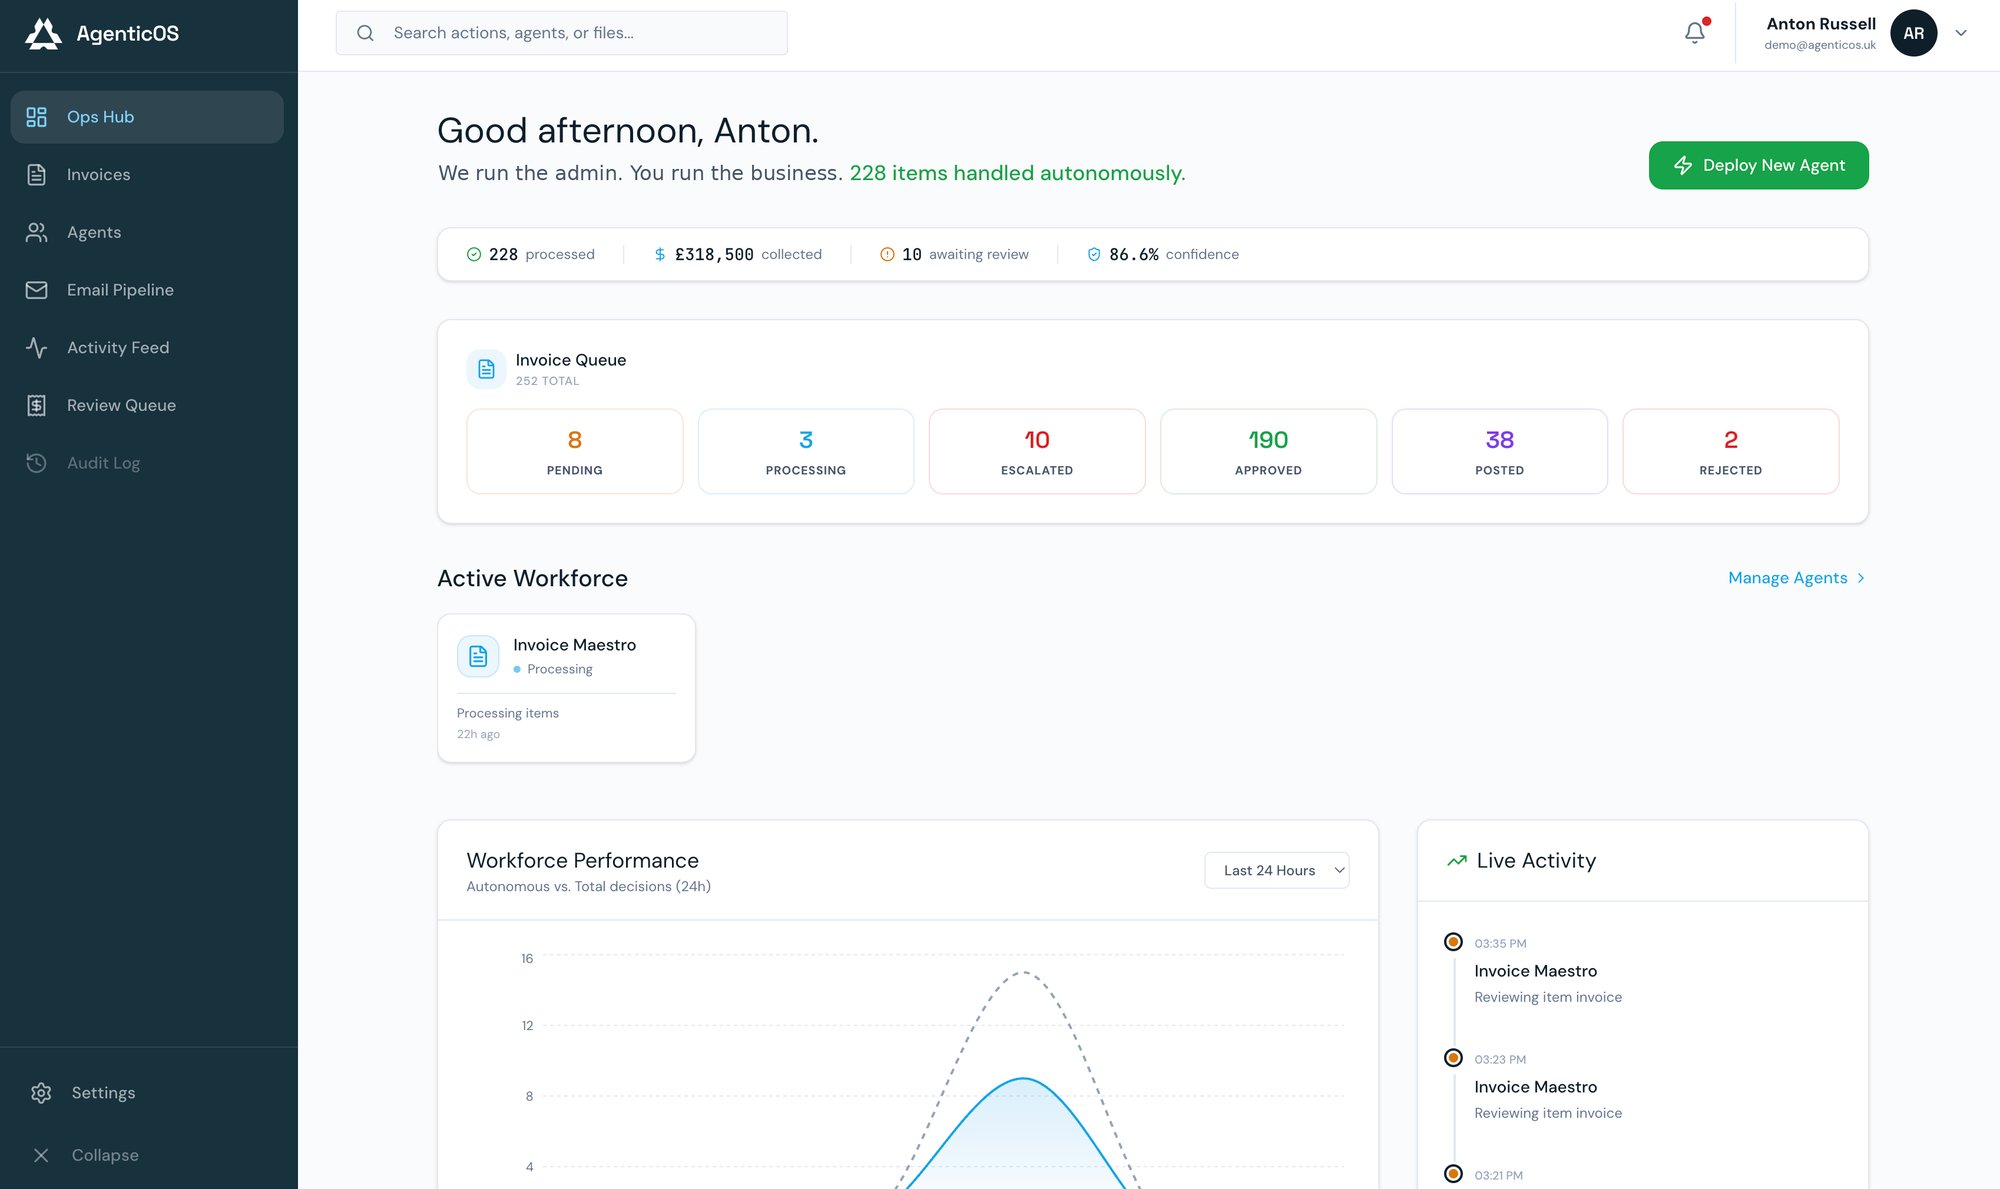Click the Invoice Maestro agent card icon
This screenshot has height=1189, width=2000.
(478, 656)
